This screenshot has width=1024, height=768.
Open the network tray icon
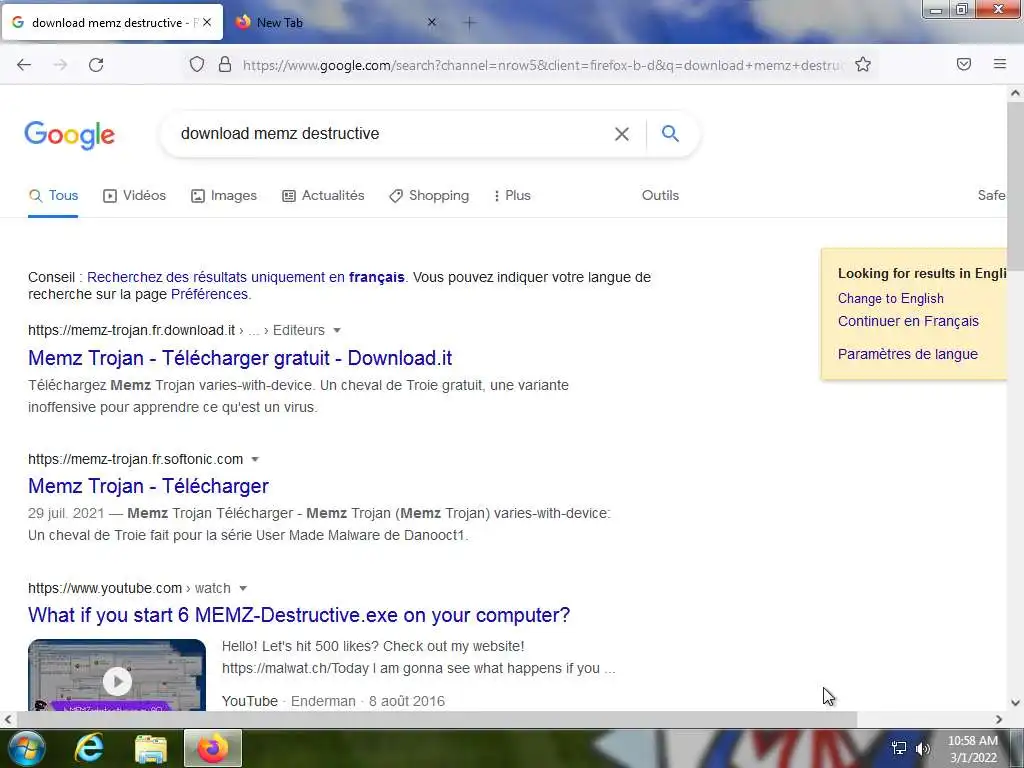tap(899, 748)
